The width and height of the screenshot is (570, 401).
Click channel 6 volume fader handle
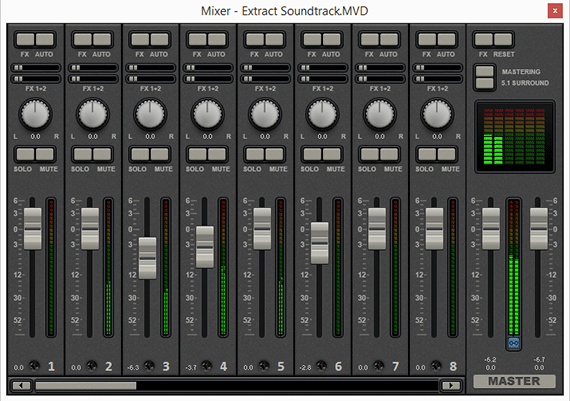[x=320, y=243]
